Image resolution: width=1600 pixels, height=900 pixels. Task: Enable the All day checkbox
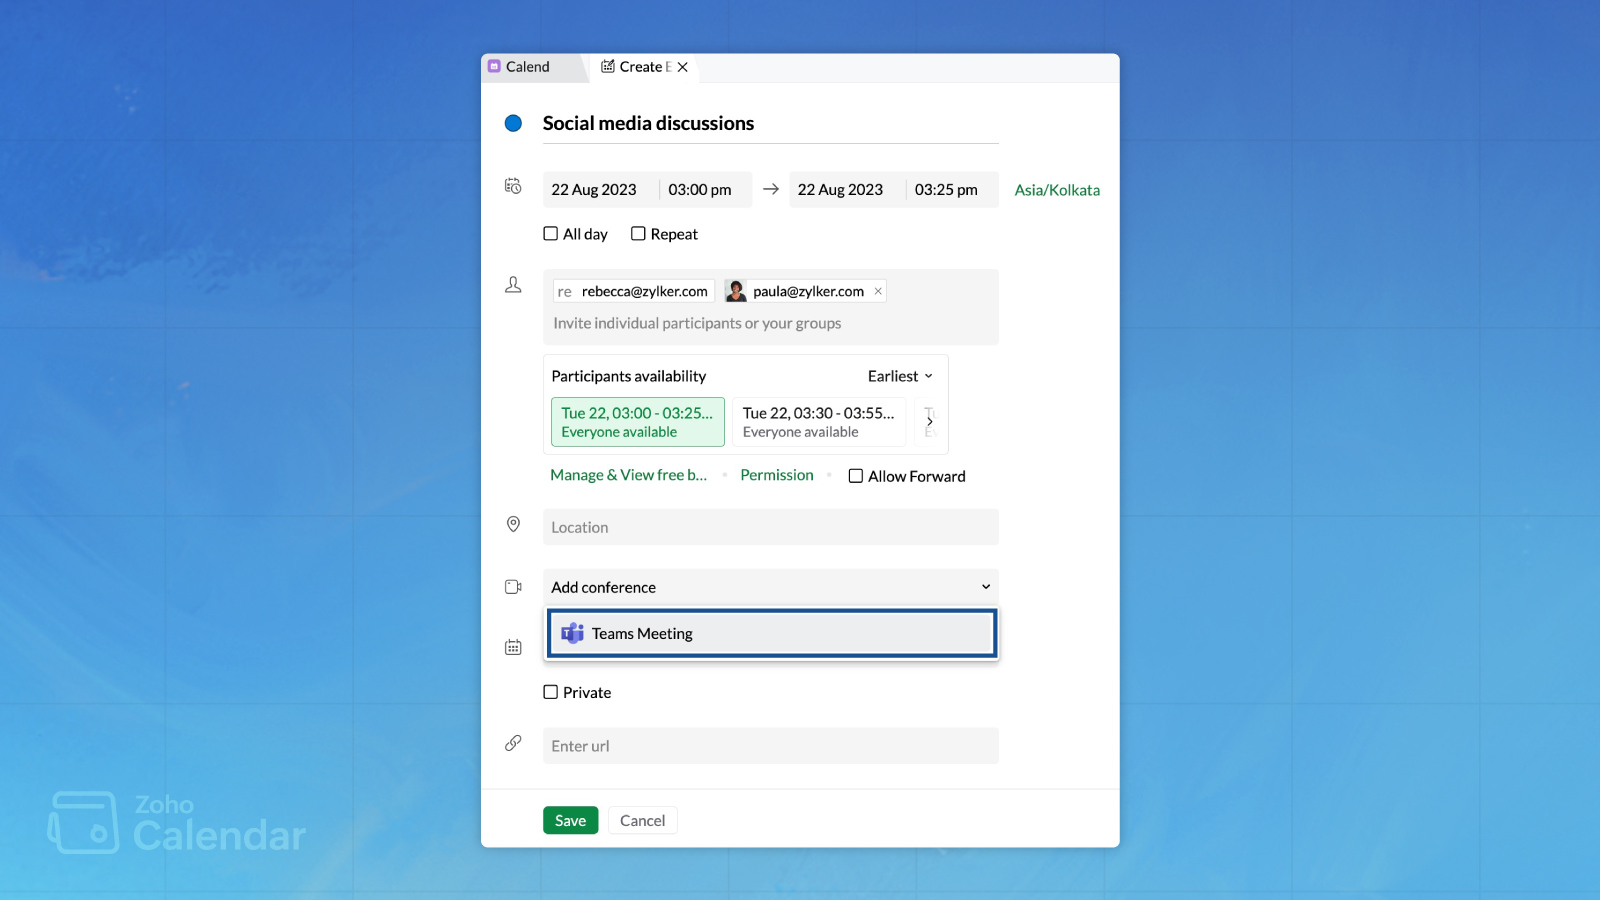click(x=551, y=234)
